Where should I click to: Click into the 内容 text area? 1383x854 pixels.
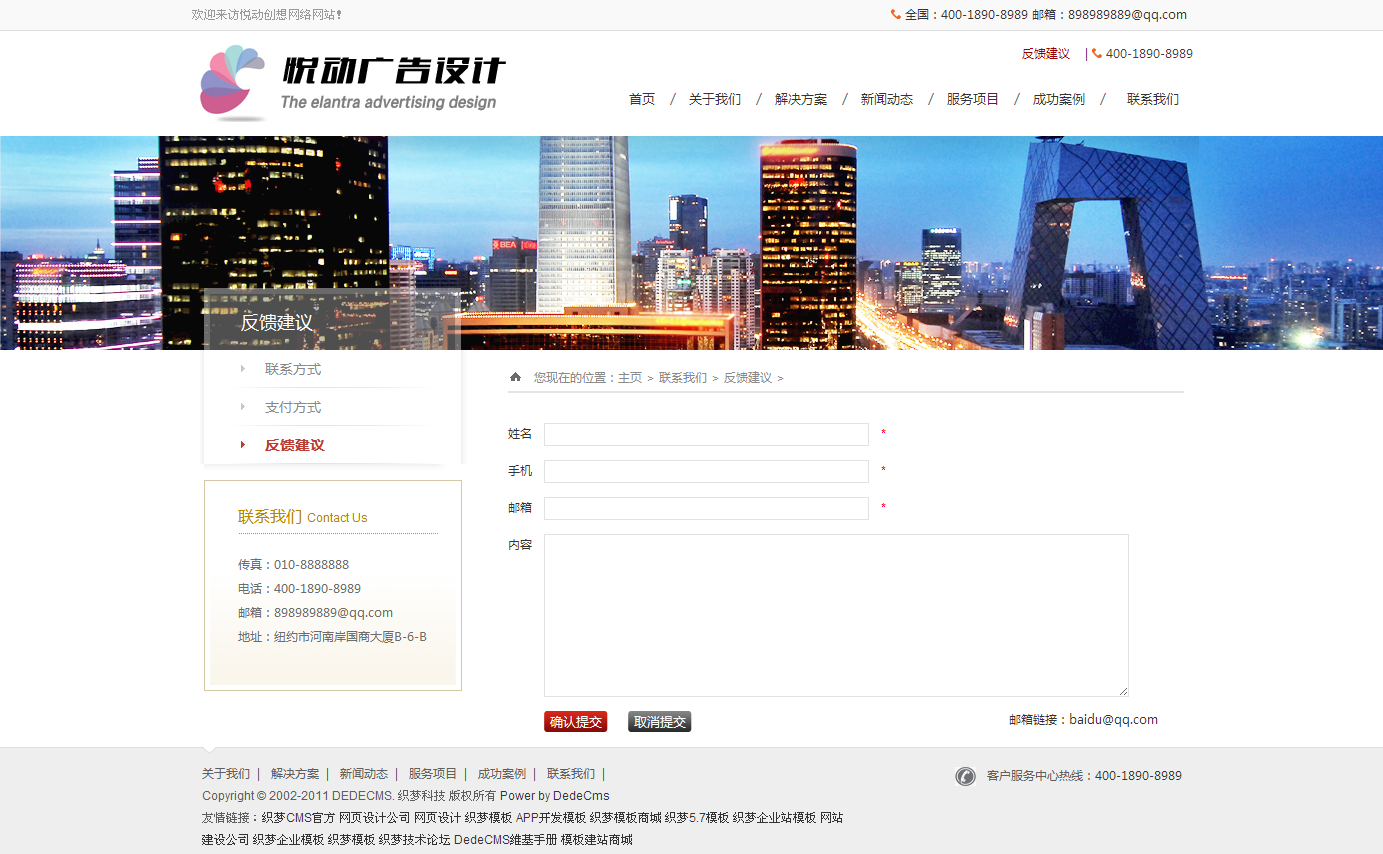[836, 615]
